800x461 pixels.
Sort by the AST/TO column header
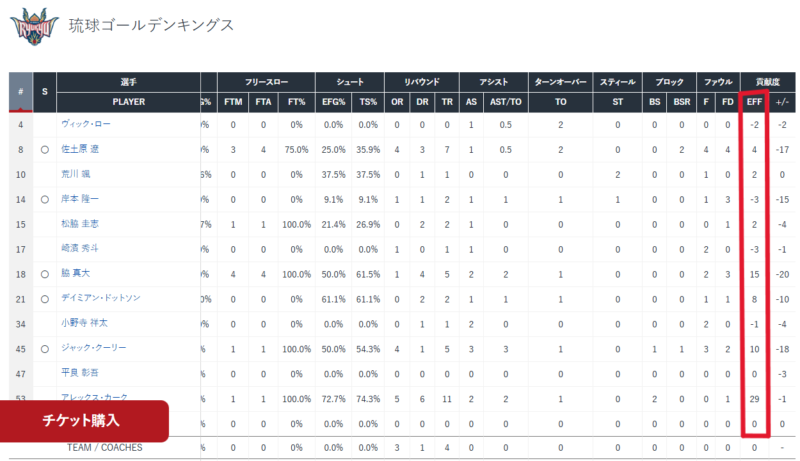505,102
